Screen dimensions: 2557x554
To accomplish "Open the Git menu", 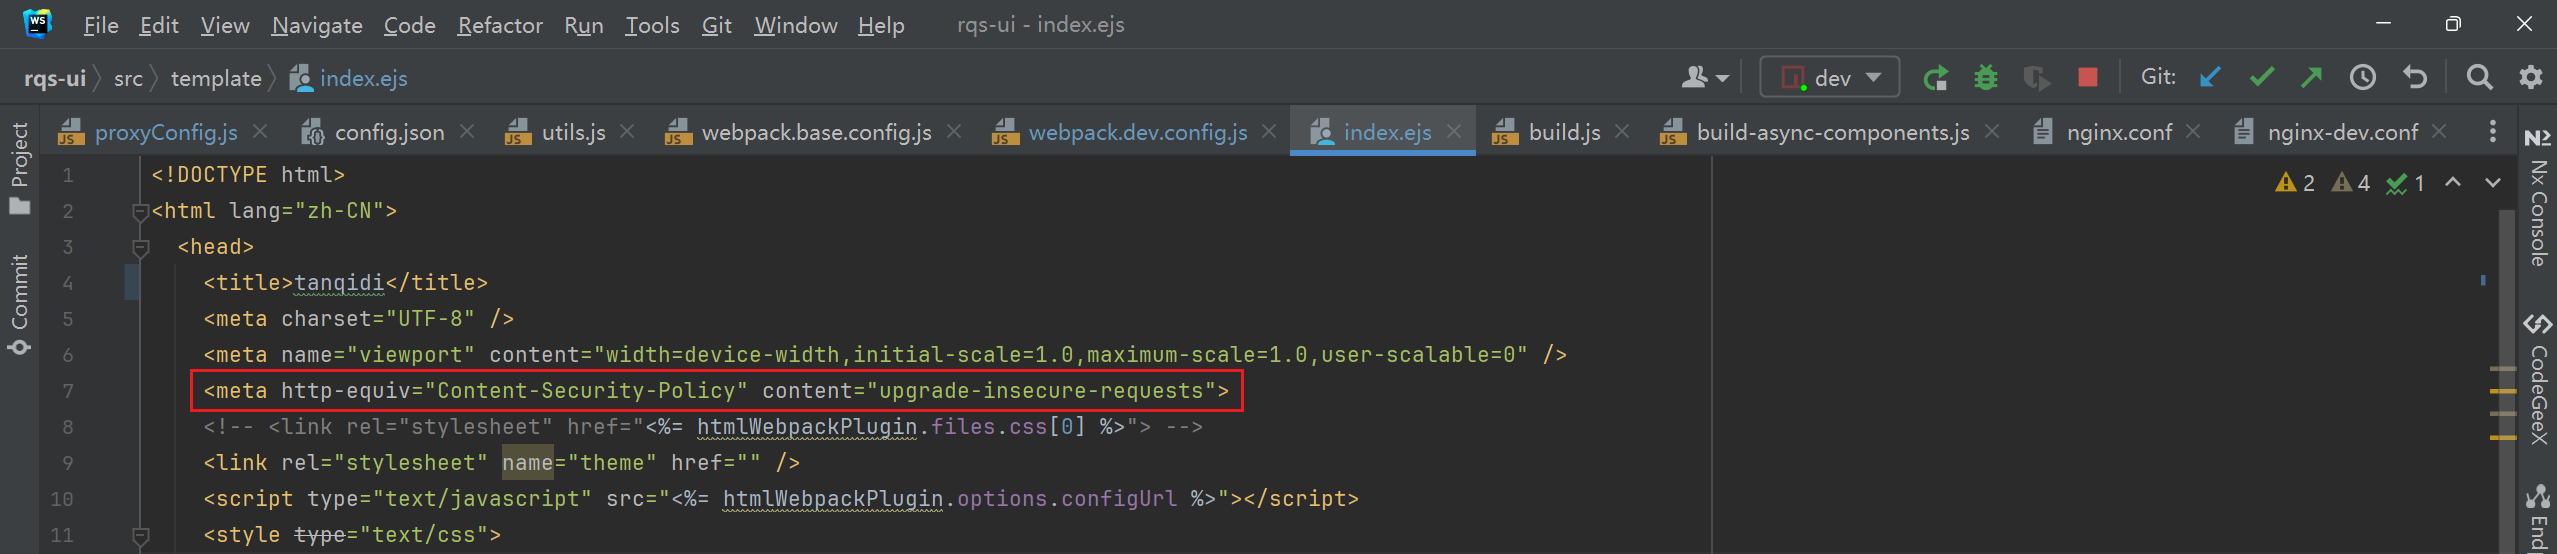I will click(717, 25).
